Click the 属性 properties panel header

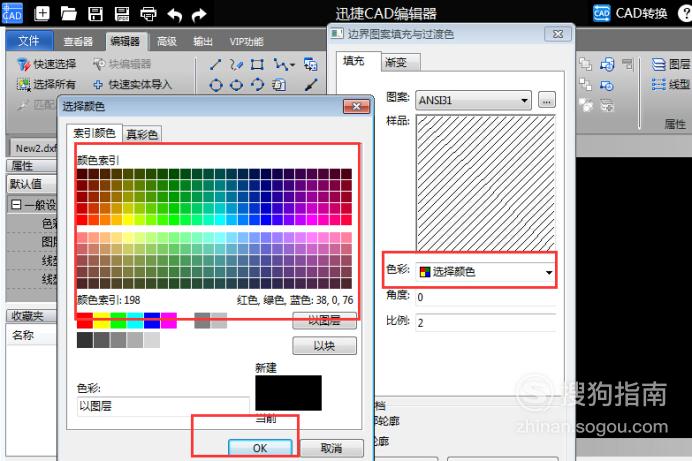pyautogui.click(x=31, y=166)
